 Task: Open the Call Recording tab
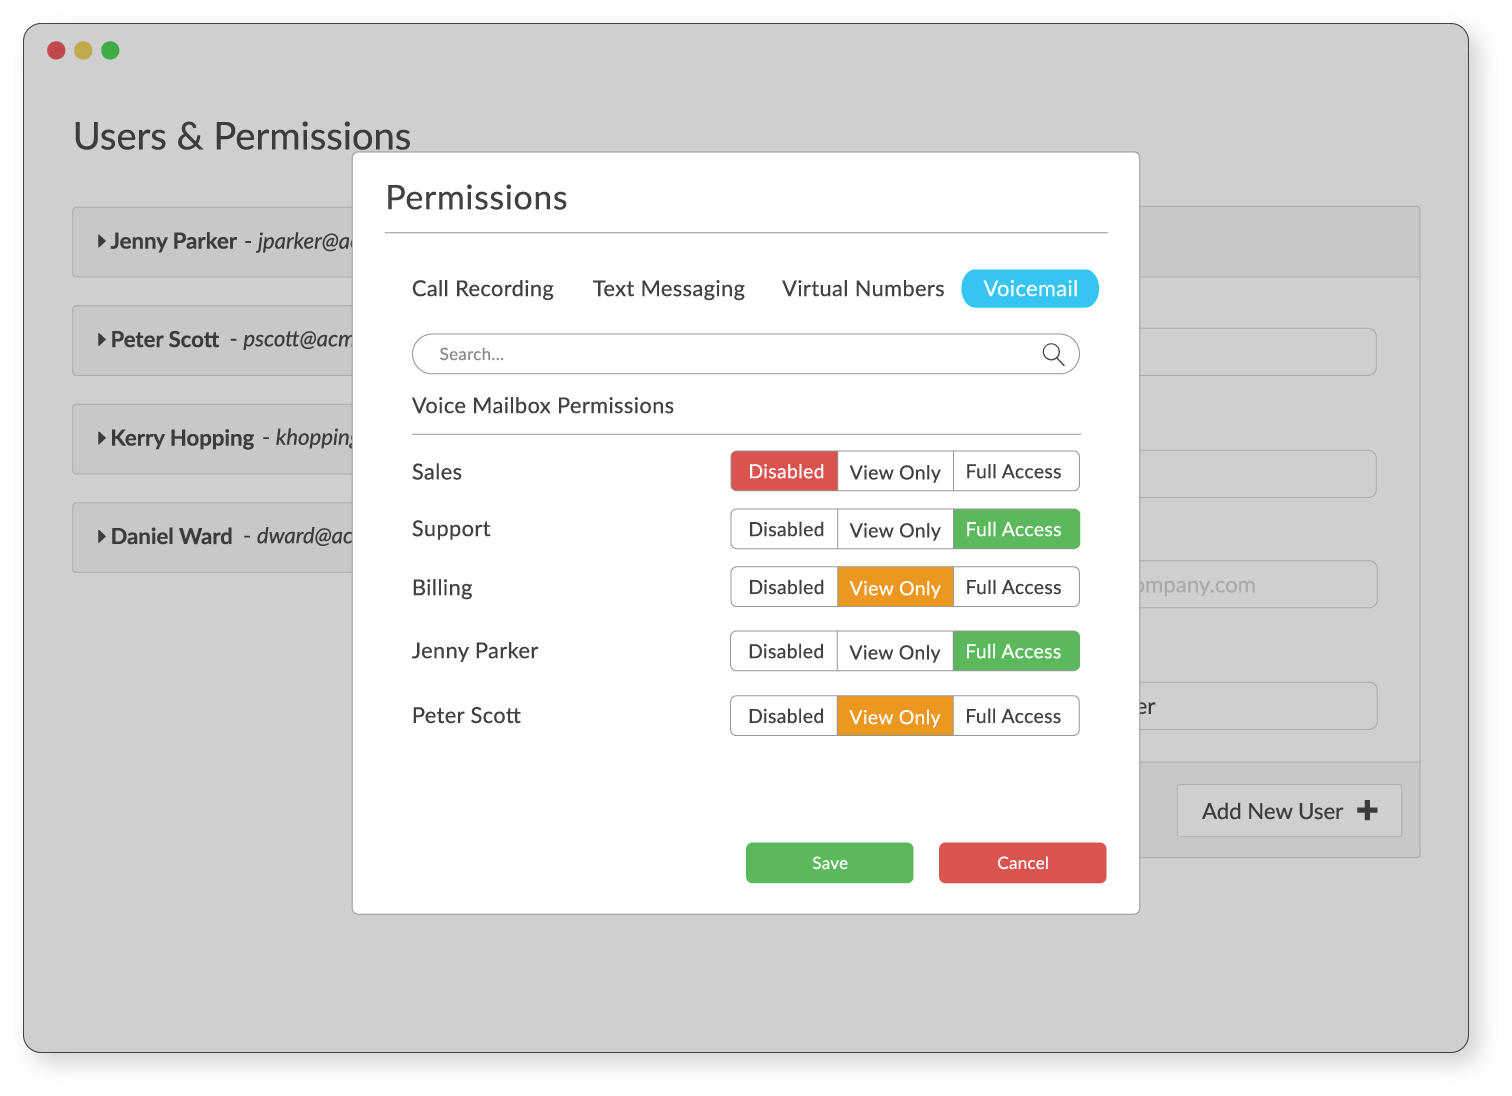483,288
